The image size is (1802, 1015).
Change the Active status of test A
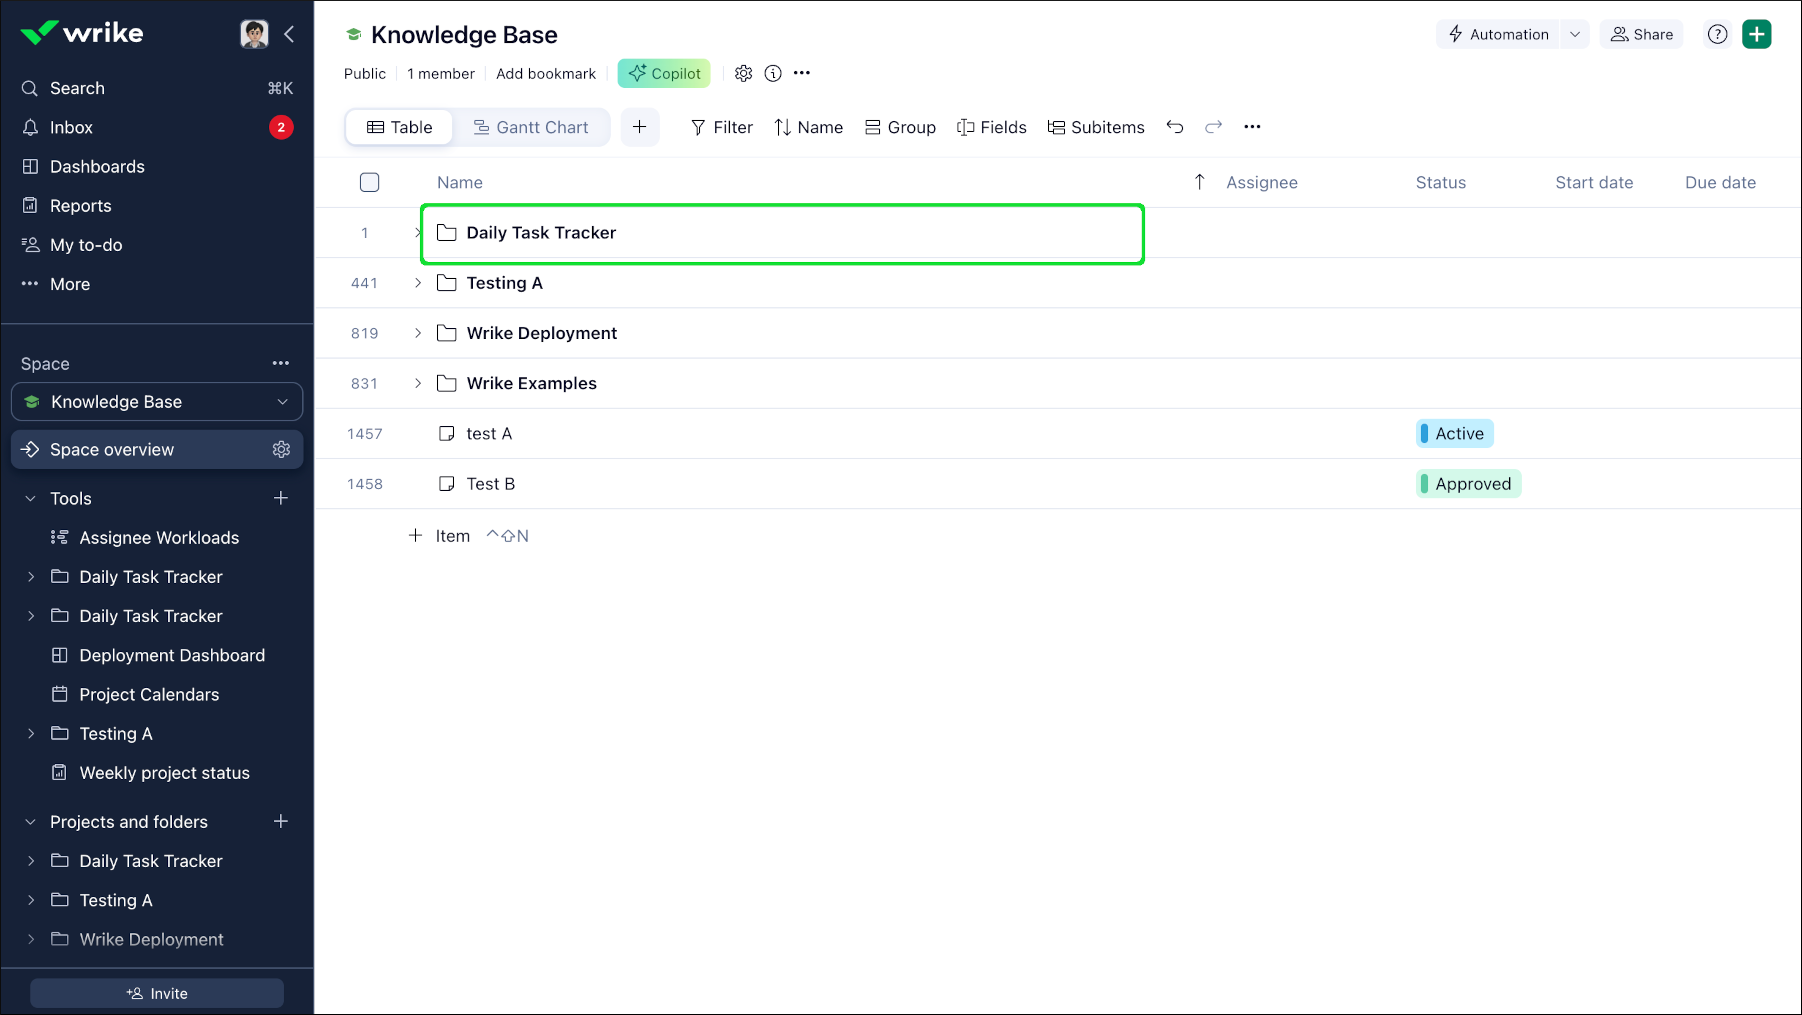1455,434
